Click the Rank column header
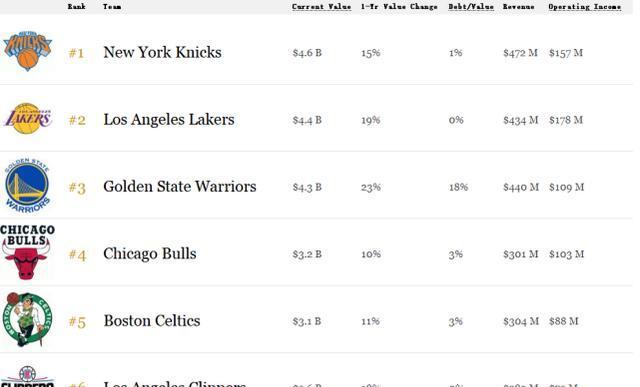The height and width of the screenshot is (387, 640). [76, 7]
